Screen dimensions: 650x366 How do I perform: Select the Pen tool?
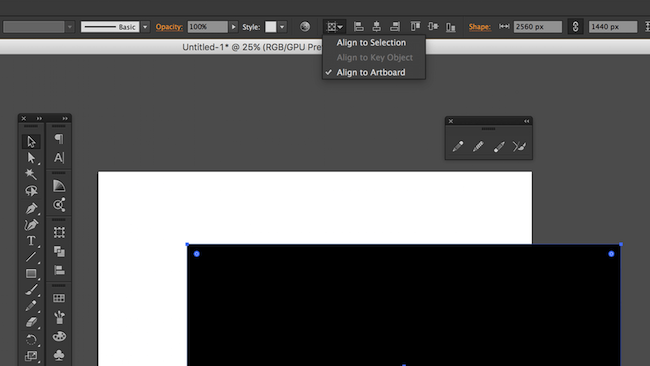point(31,208)
